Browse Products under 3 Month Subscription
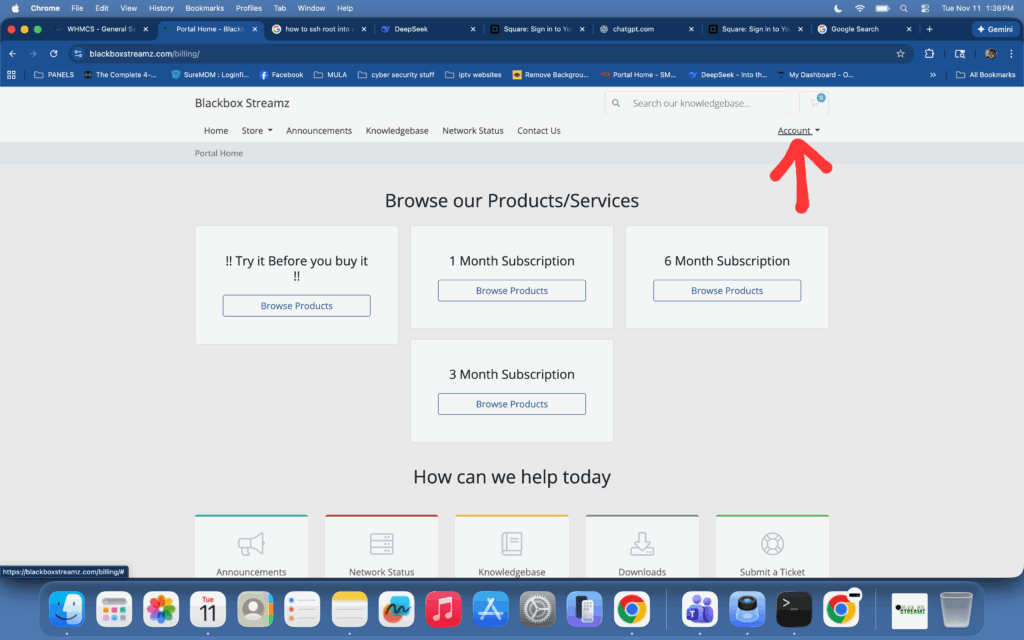The width and height of the screenshot is (1024, 640). (511, 404)
